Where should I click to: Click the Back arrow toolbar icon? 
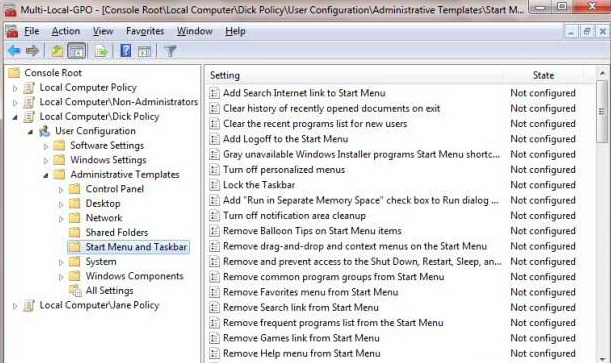[14, 51]
